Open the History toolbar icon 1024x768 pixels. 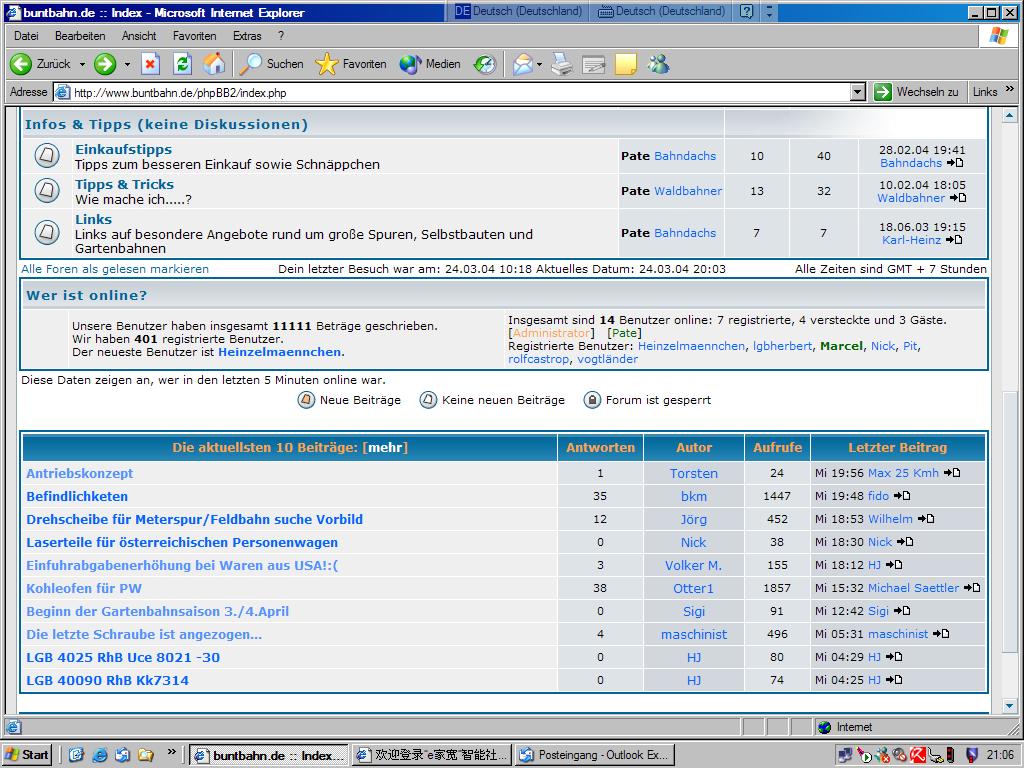click(484, 64)
